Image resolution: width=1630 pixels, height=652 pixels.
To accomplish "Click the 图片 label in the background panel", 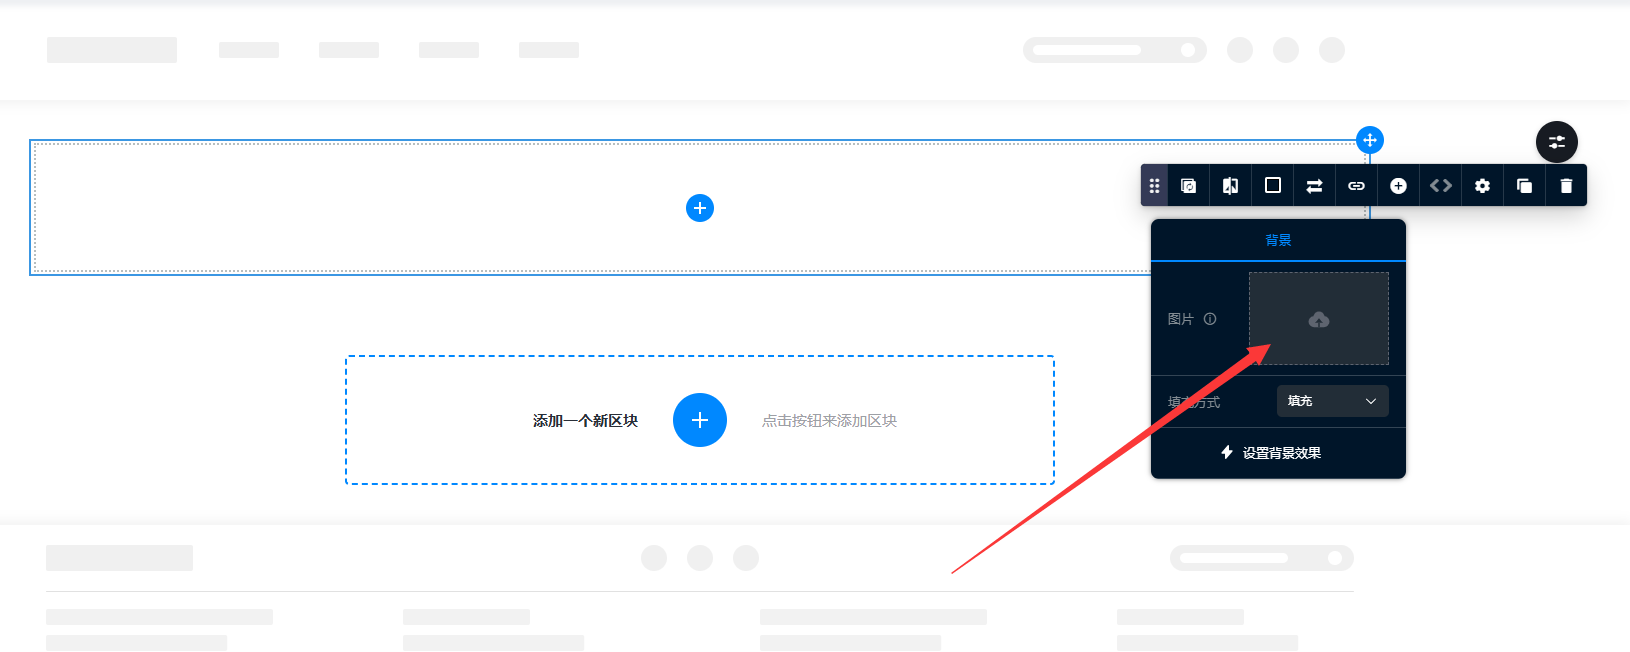I will (x=1181, y=319).
